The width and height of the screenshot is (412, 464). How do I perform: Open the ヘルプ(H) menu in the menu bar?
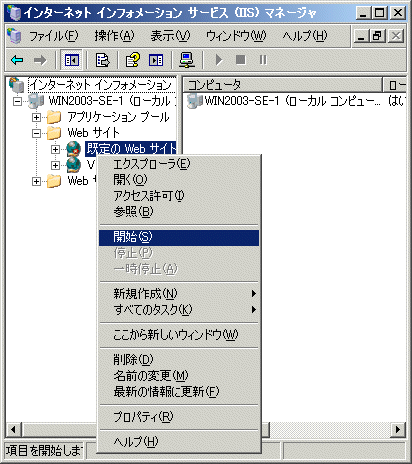coord(305,36)
